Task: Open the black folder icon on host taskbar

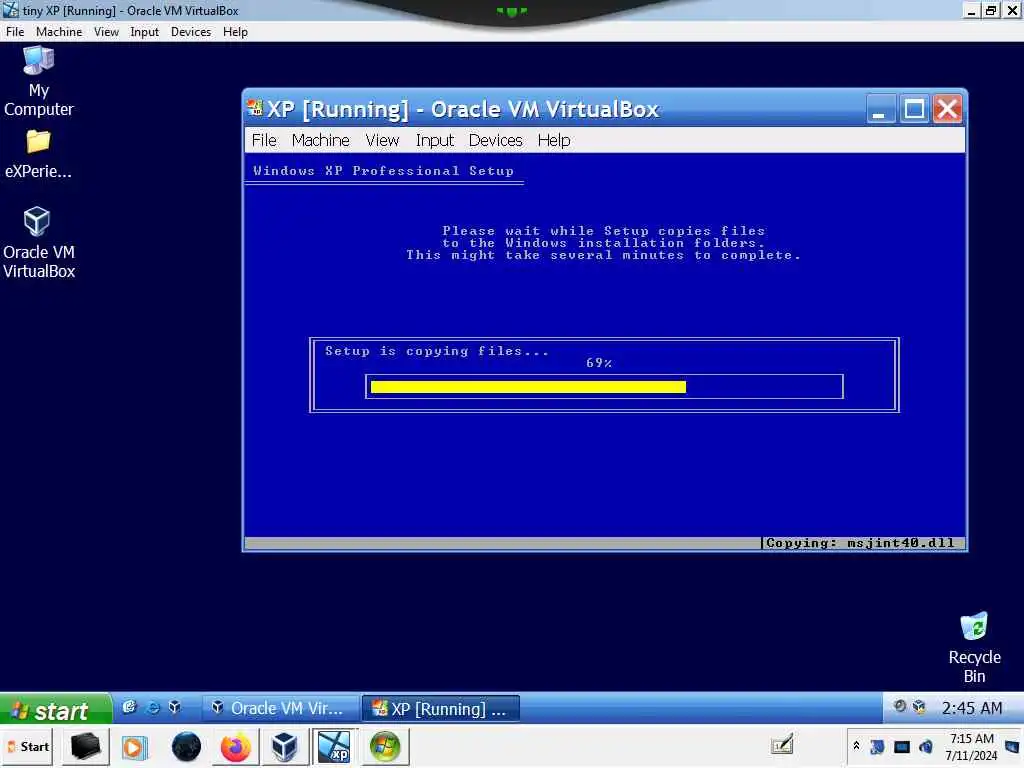Action: tap(86, 746)
